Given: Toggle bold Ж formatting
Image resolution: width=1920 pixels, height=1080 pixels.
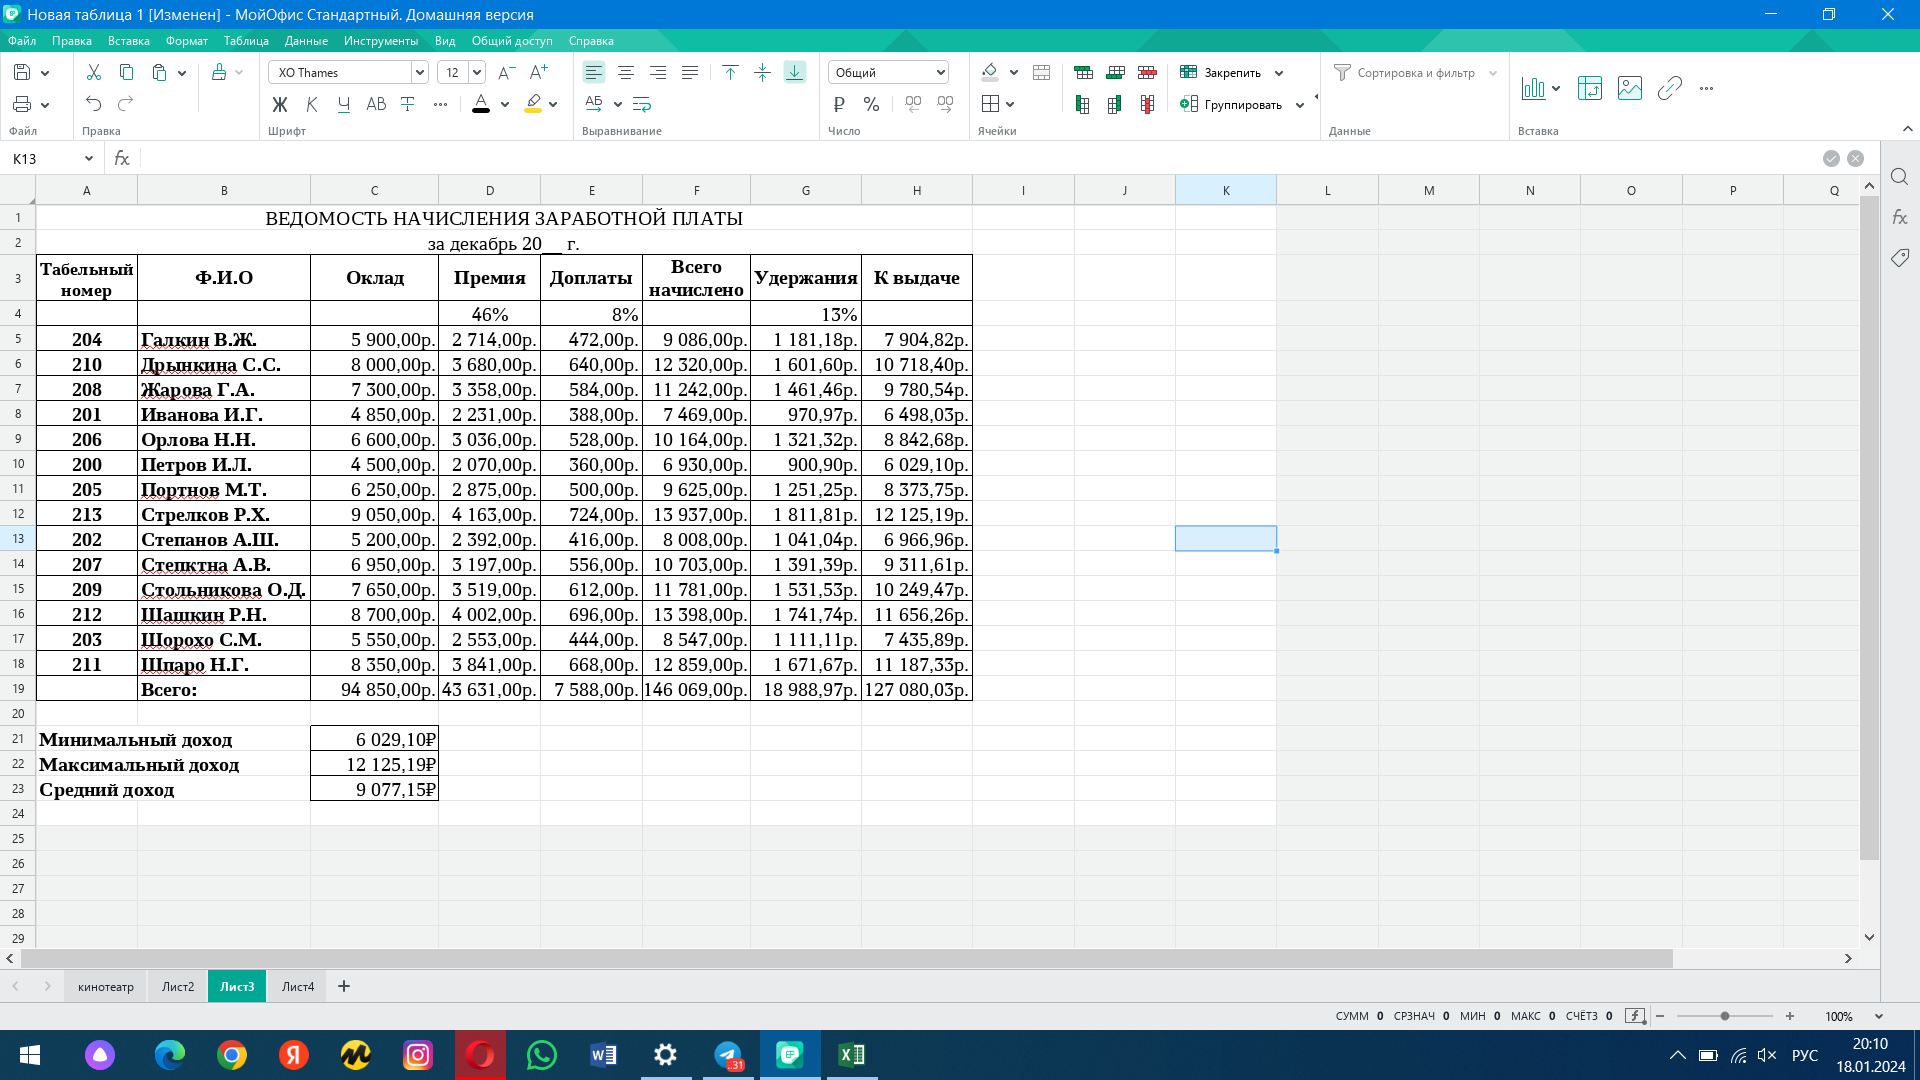Looking at the screenshot, I should pyautogui.click(x=280, y=104).
